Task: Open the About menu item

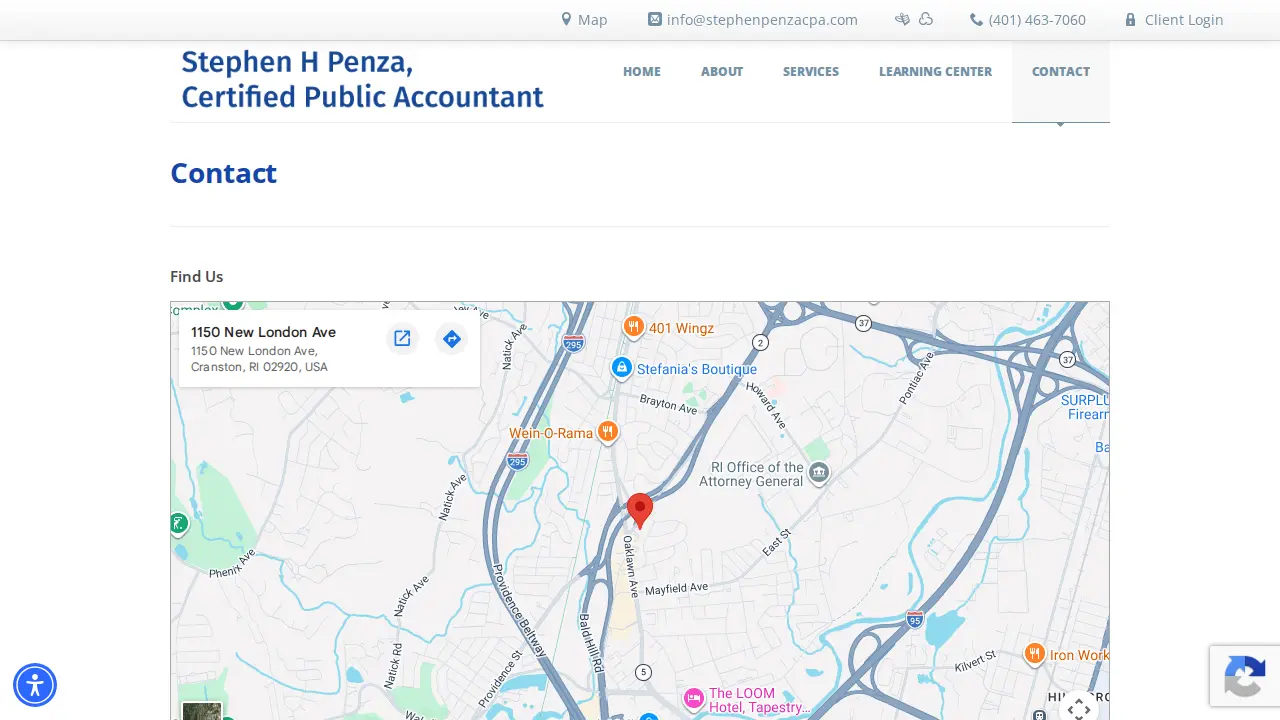Action: click(x=722, y=72)
